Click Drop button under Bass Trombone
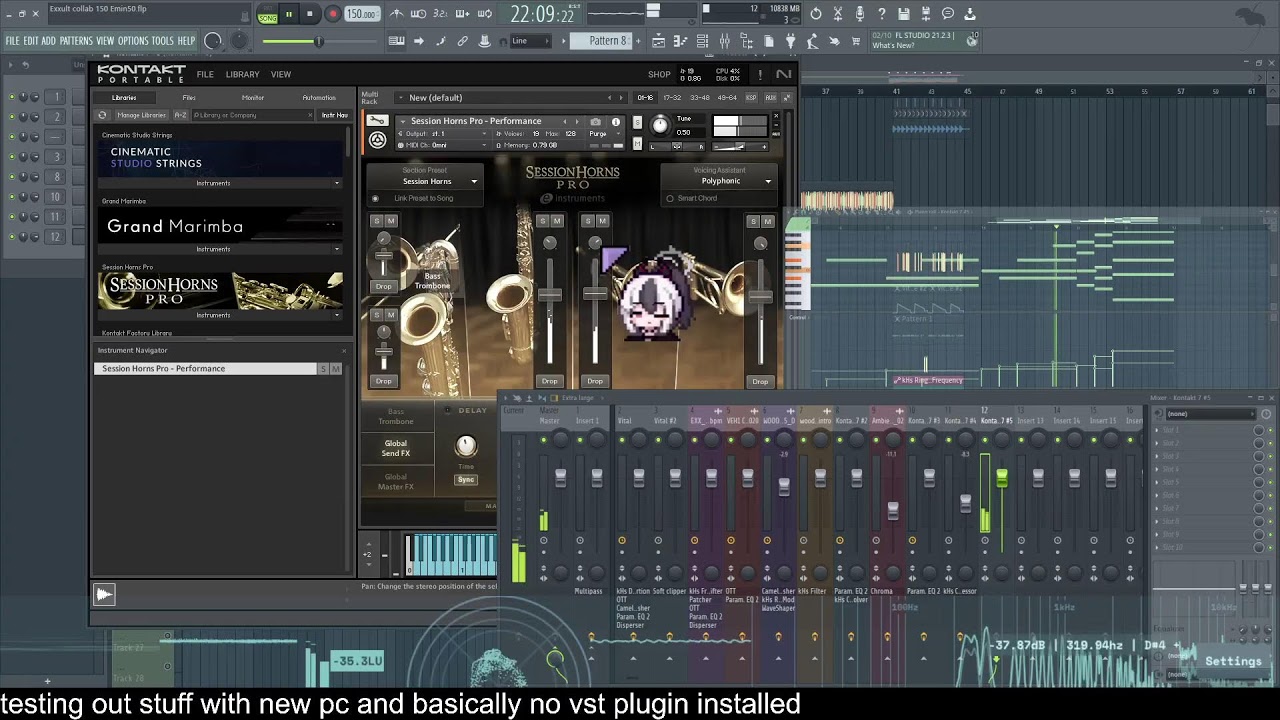This screenshot has height=720, width=1280. tap(383, 287)
